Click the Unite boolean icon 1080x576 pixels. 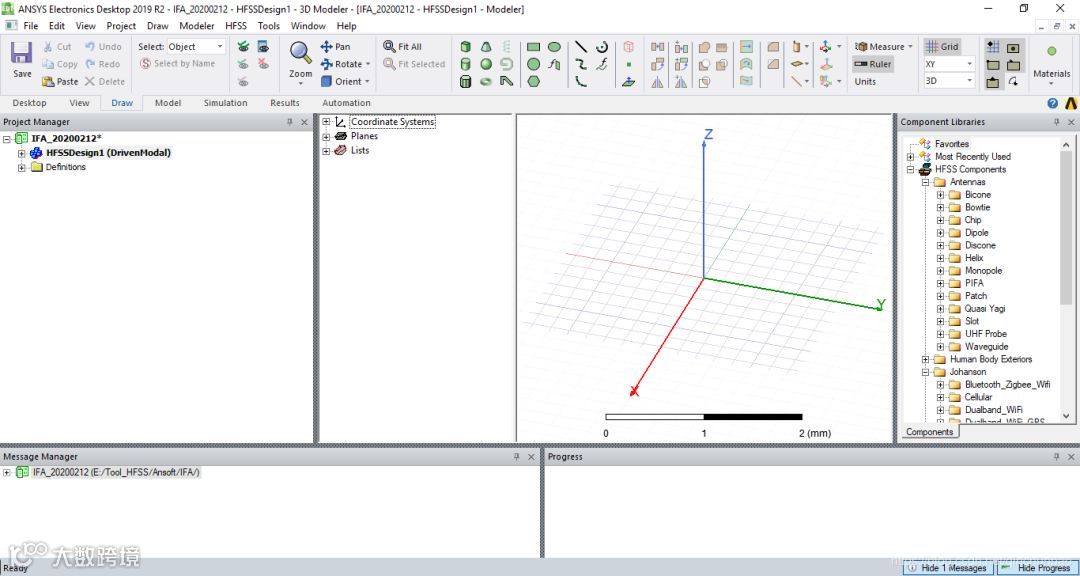(x=704, y=47)
